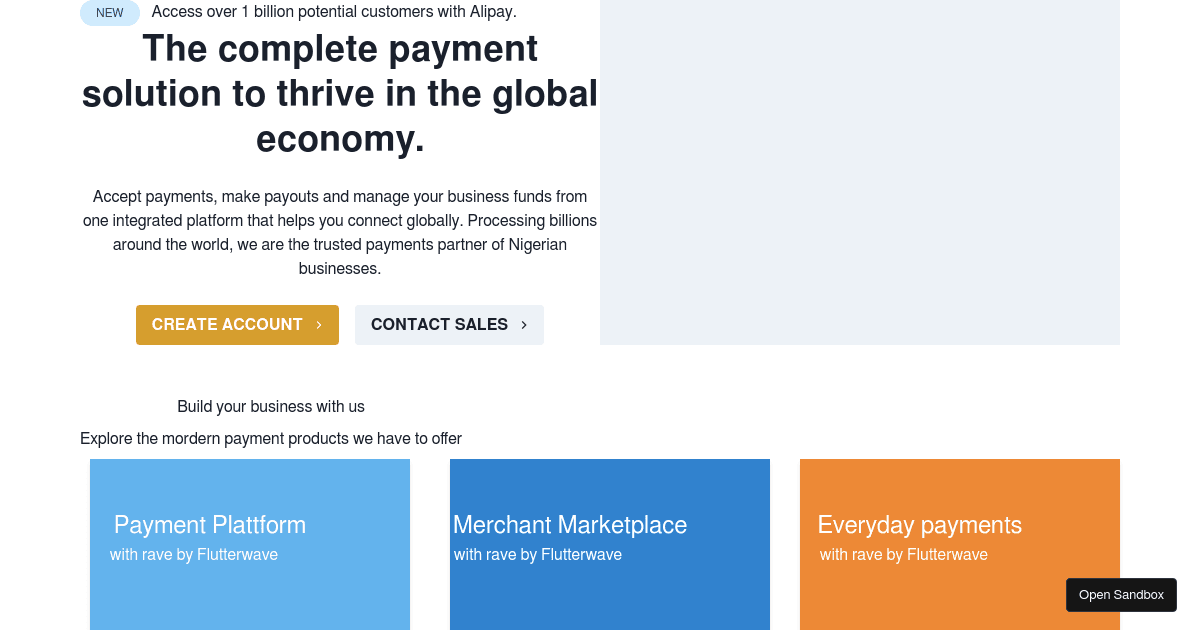The height and width of the screenshot is (630, 1200).
Task: Click the subtitle under Merchant Marketplace
Action: pos(538,554)
